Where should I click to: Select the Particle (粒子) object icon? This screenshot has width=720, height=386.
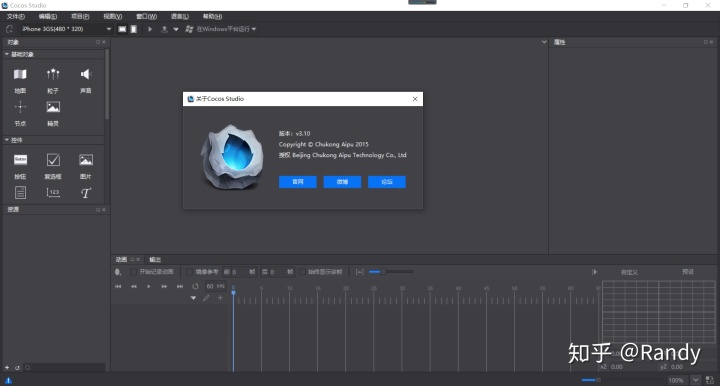click(53, 74)
